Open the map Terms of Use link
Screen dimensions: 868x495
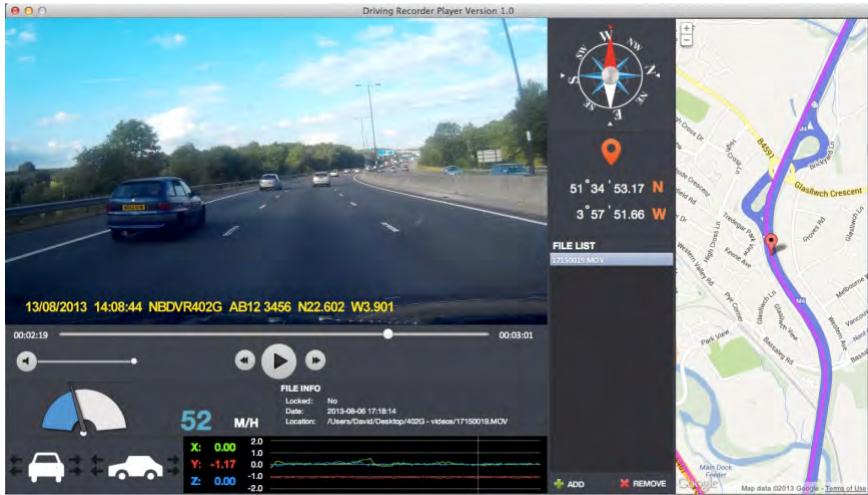click(x=845, y=488)
